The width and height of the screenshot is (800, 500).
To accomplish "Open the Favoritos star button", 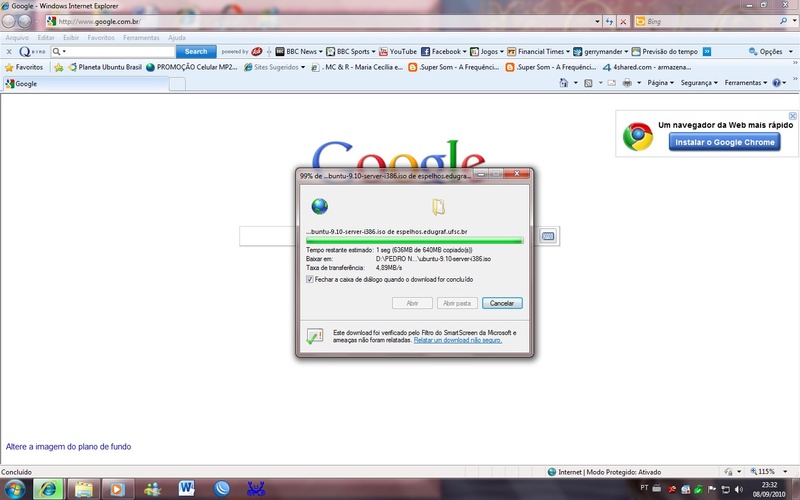I will (x=23, y=67).
